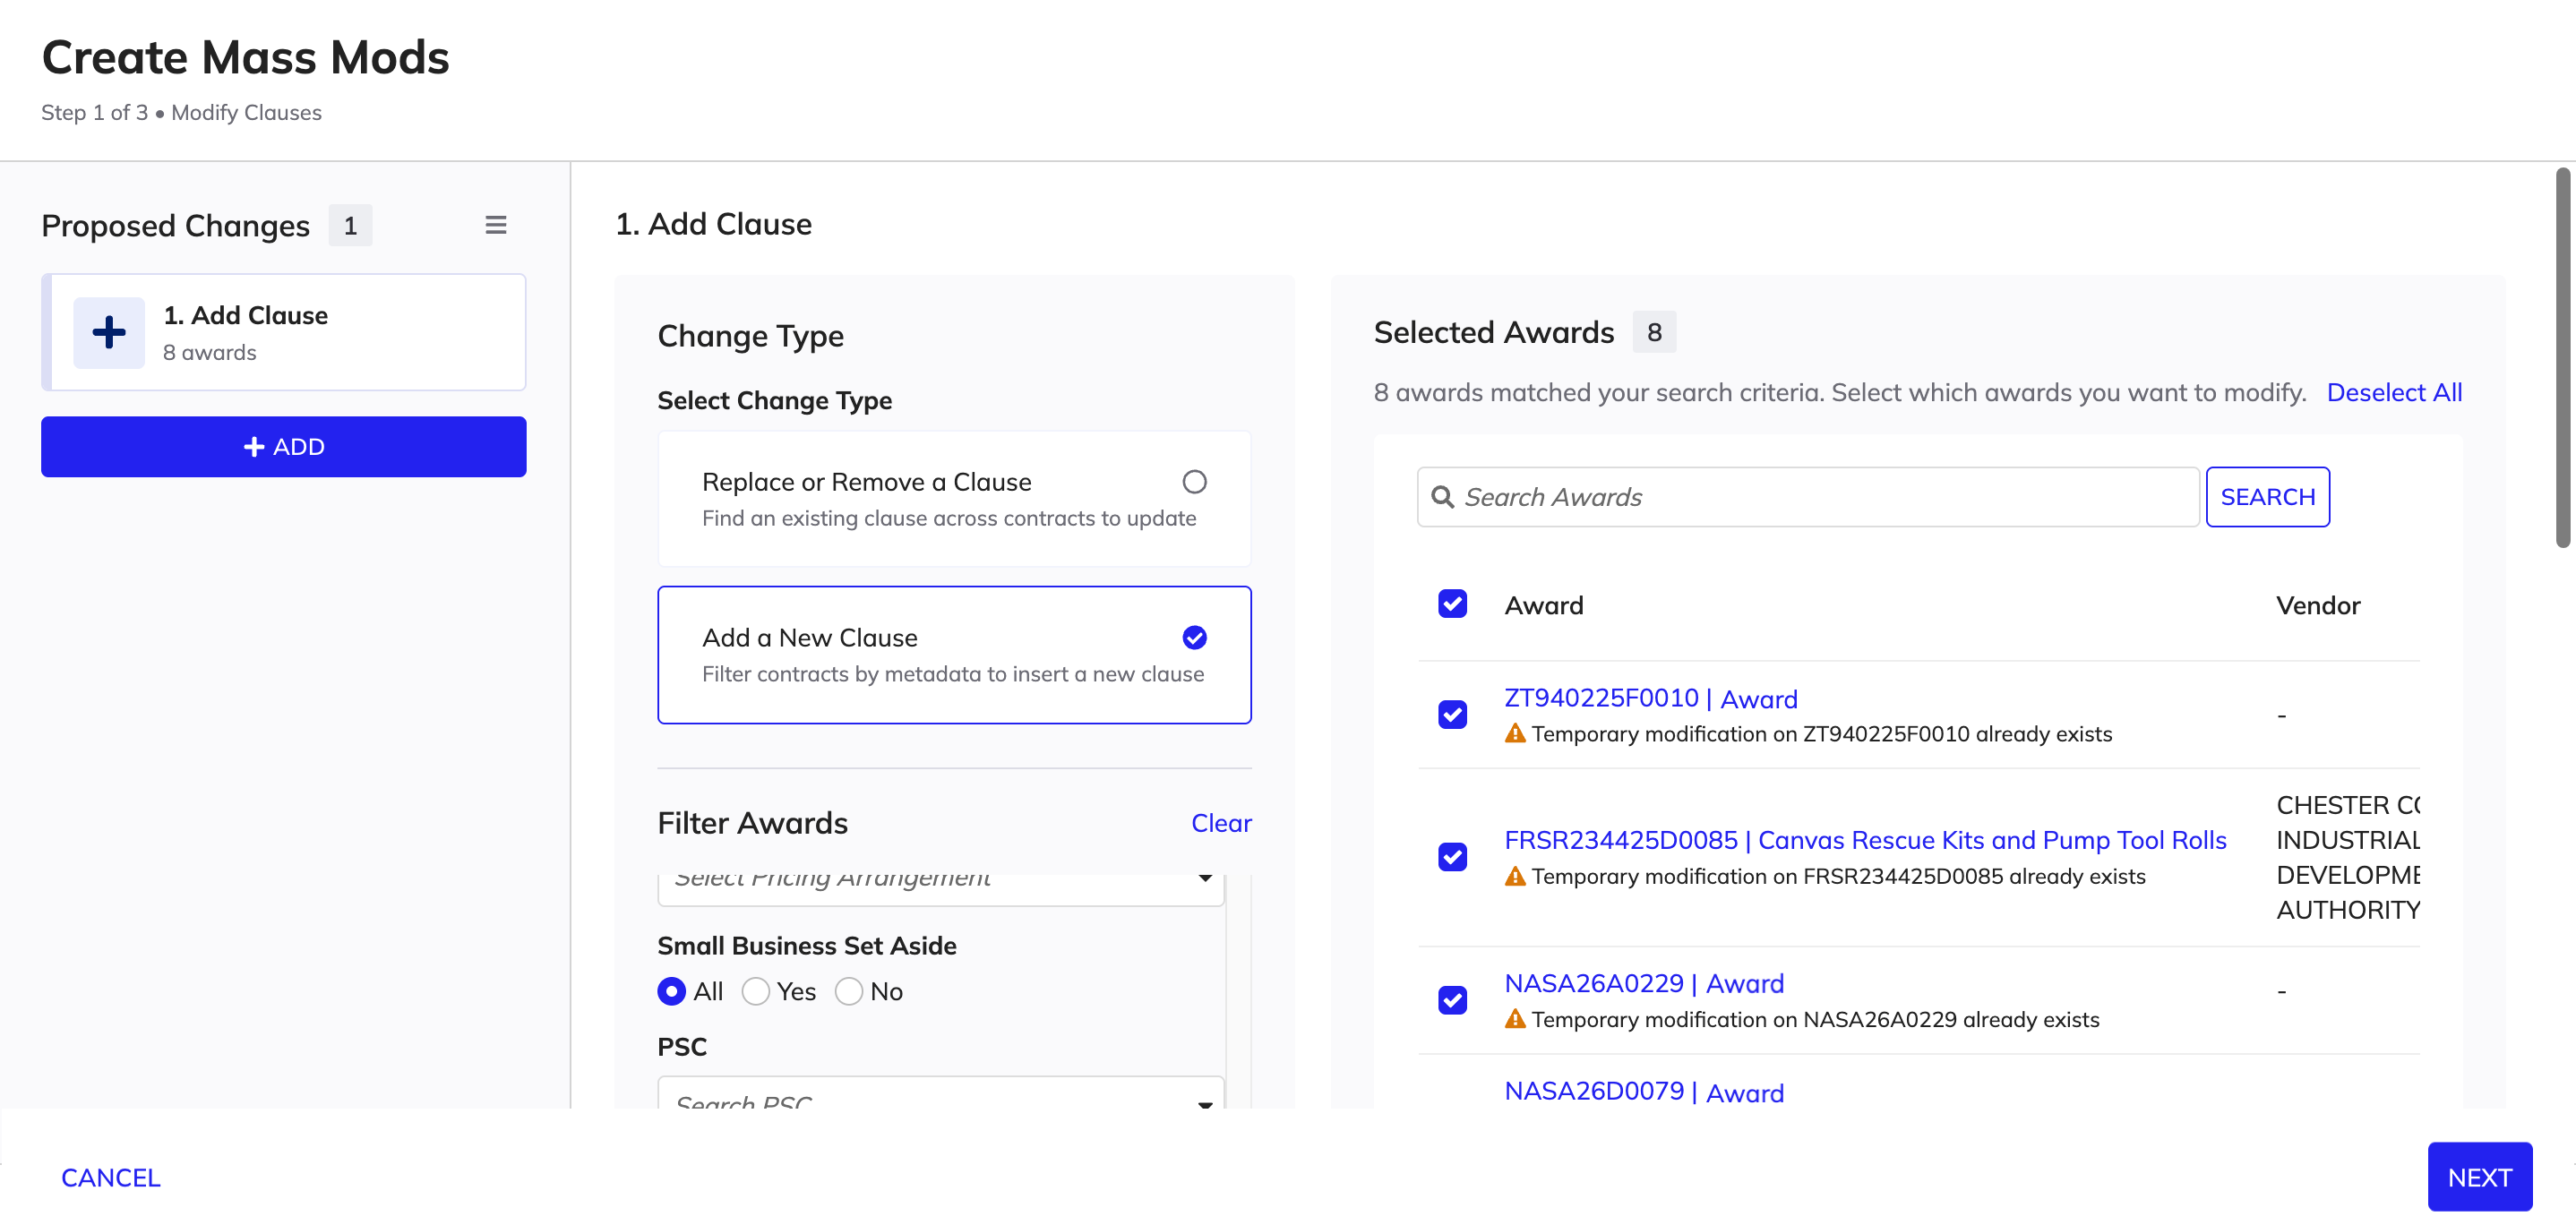Click the SEARCH button
This screenshot has height=1225, width=2576.
pyautogui.click(x=2267, y=497)
